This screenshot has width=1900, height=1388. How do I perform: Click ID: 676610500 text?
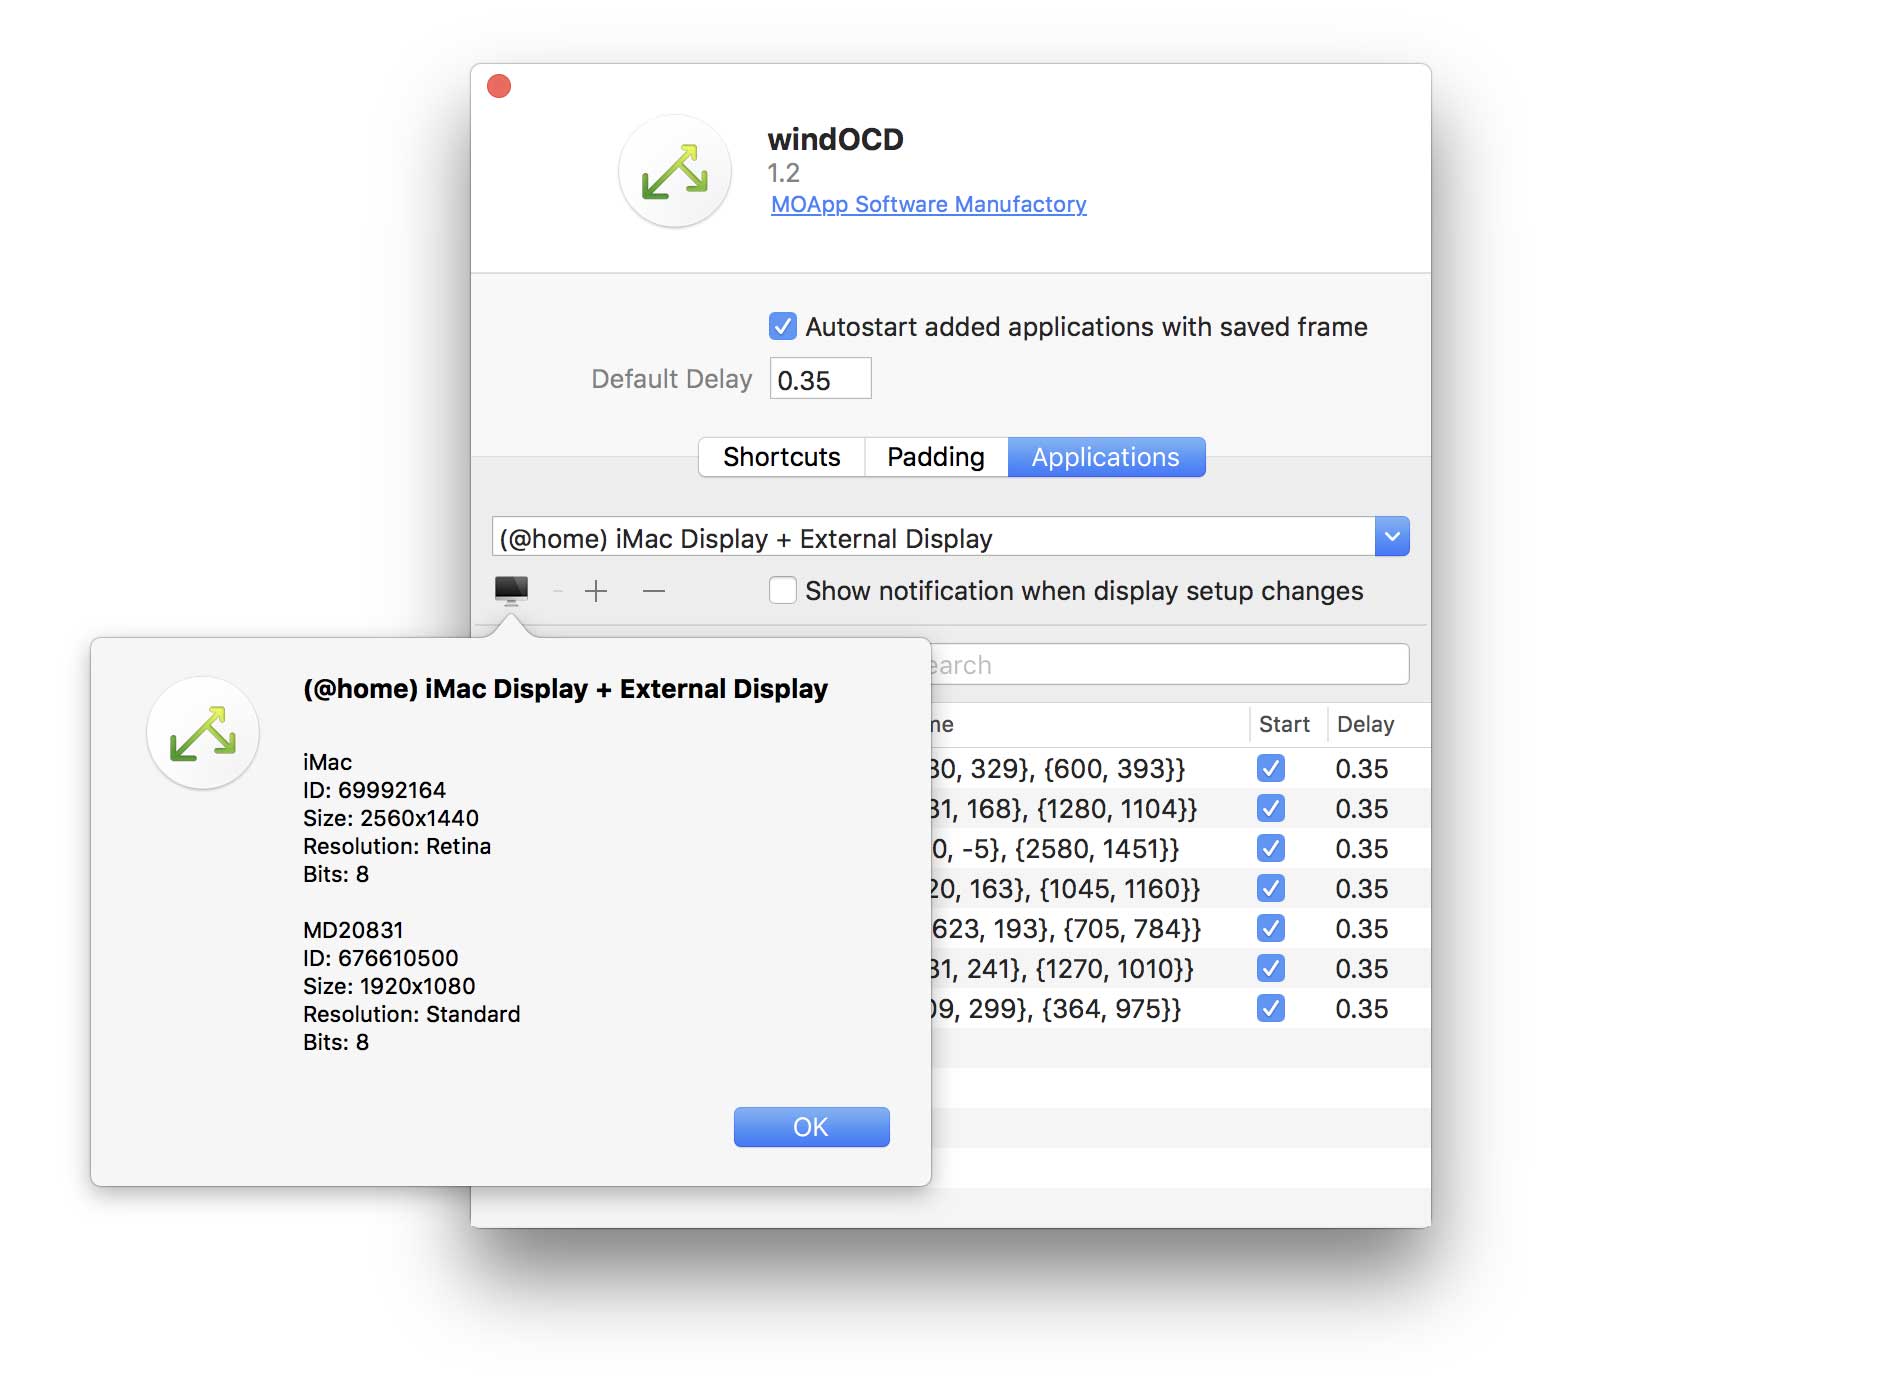380,958
